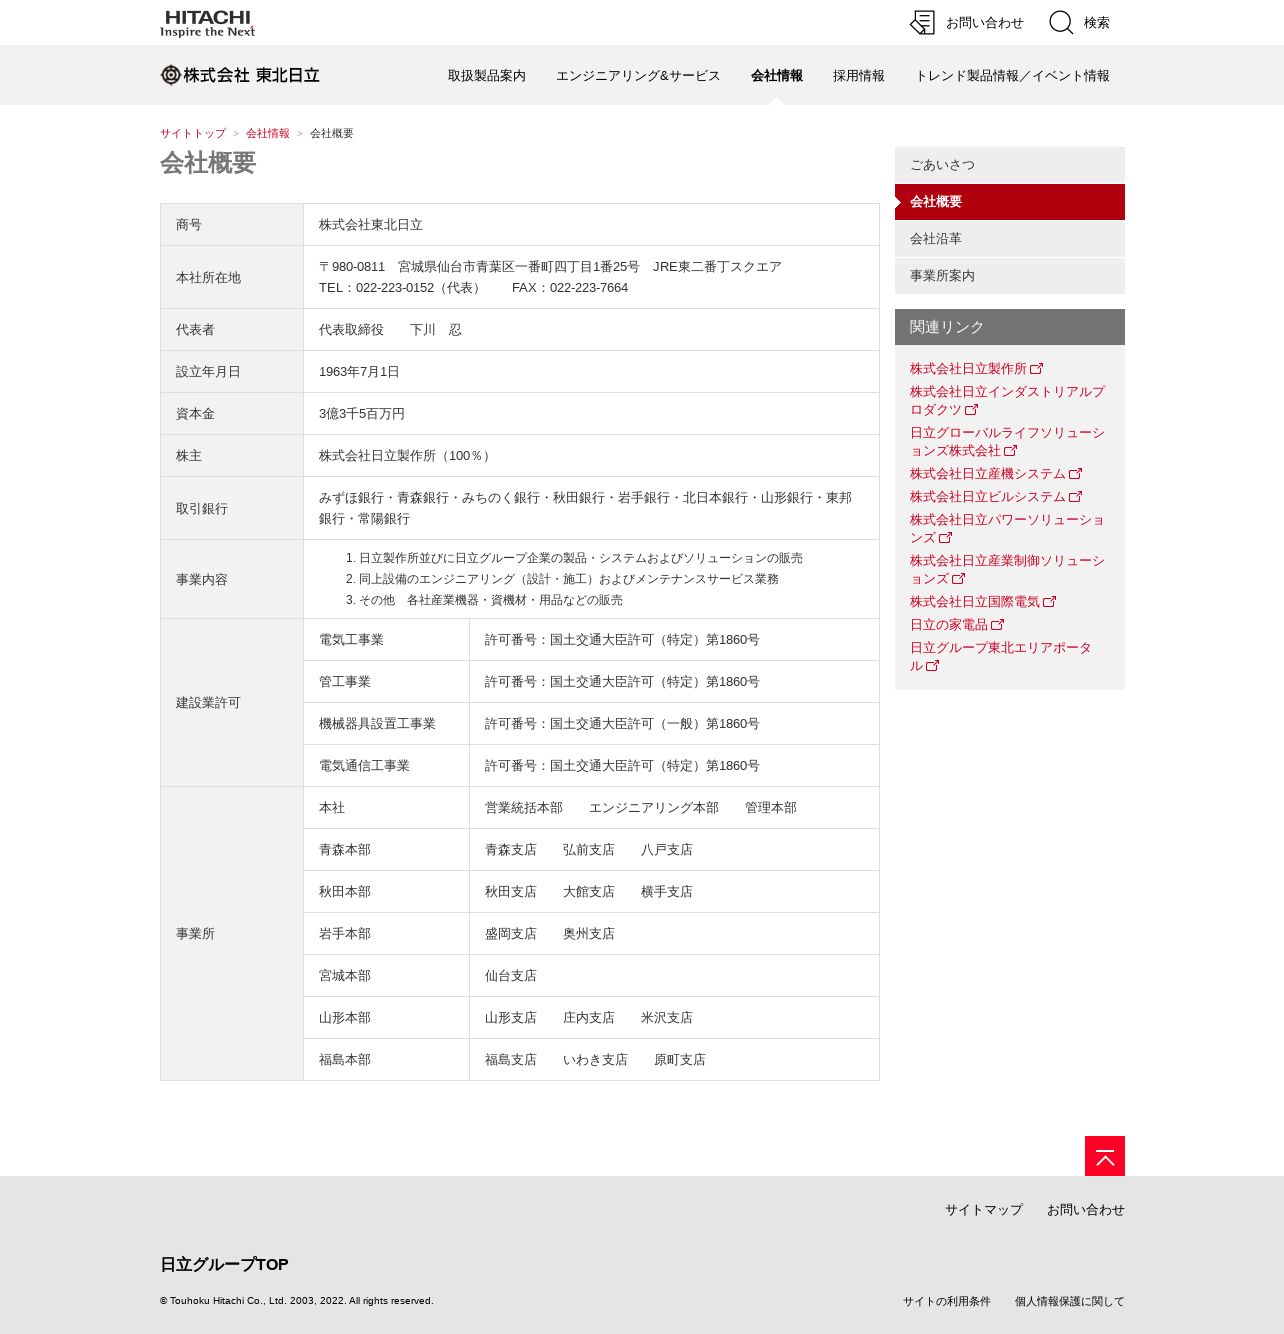This screenshot has width=1284, height=1334.
Task: Click the 3億3千5百万円 capital cell
Action: tap(591, 414)
